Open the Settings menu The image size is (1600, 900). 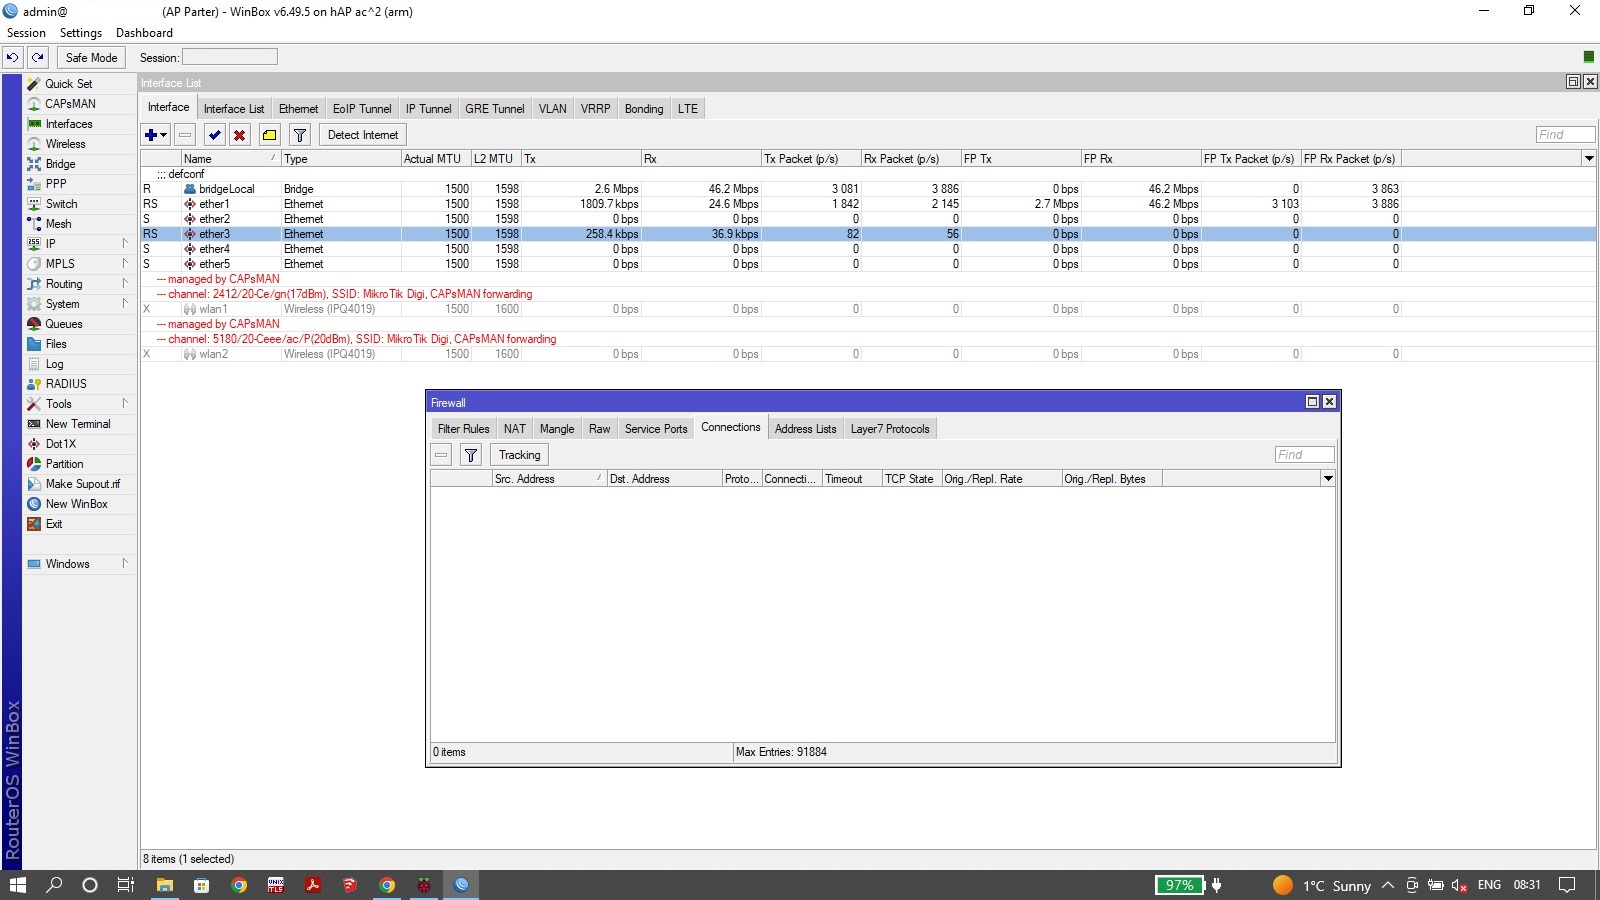(81, 33)
